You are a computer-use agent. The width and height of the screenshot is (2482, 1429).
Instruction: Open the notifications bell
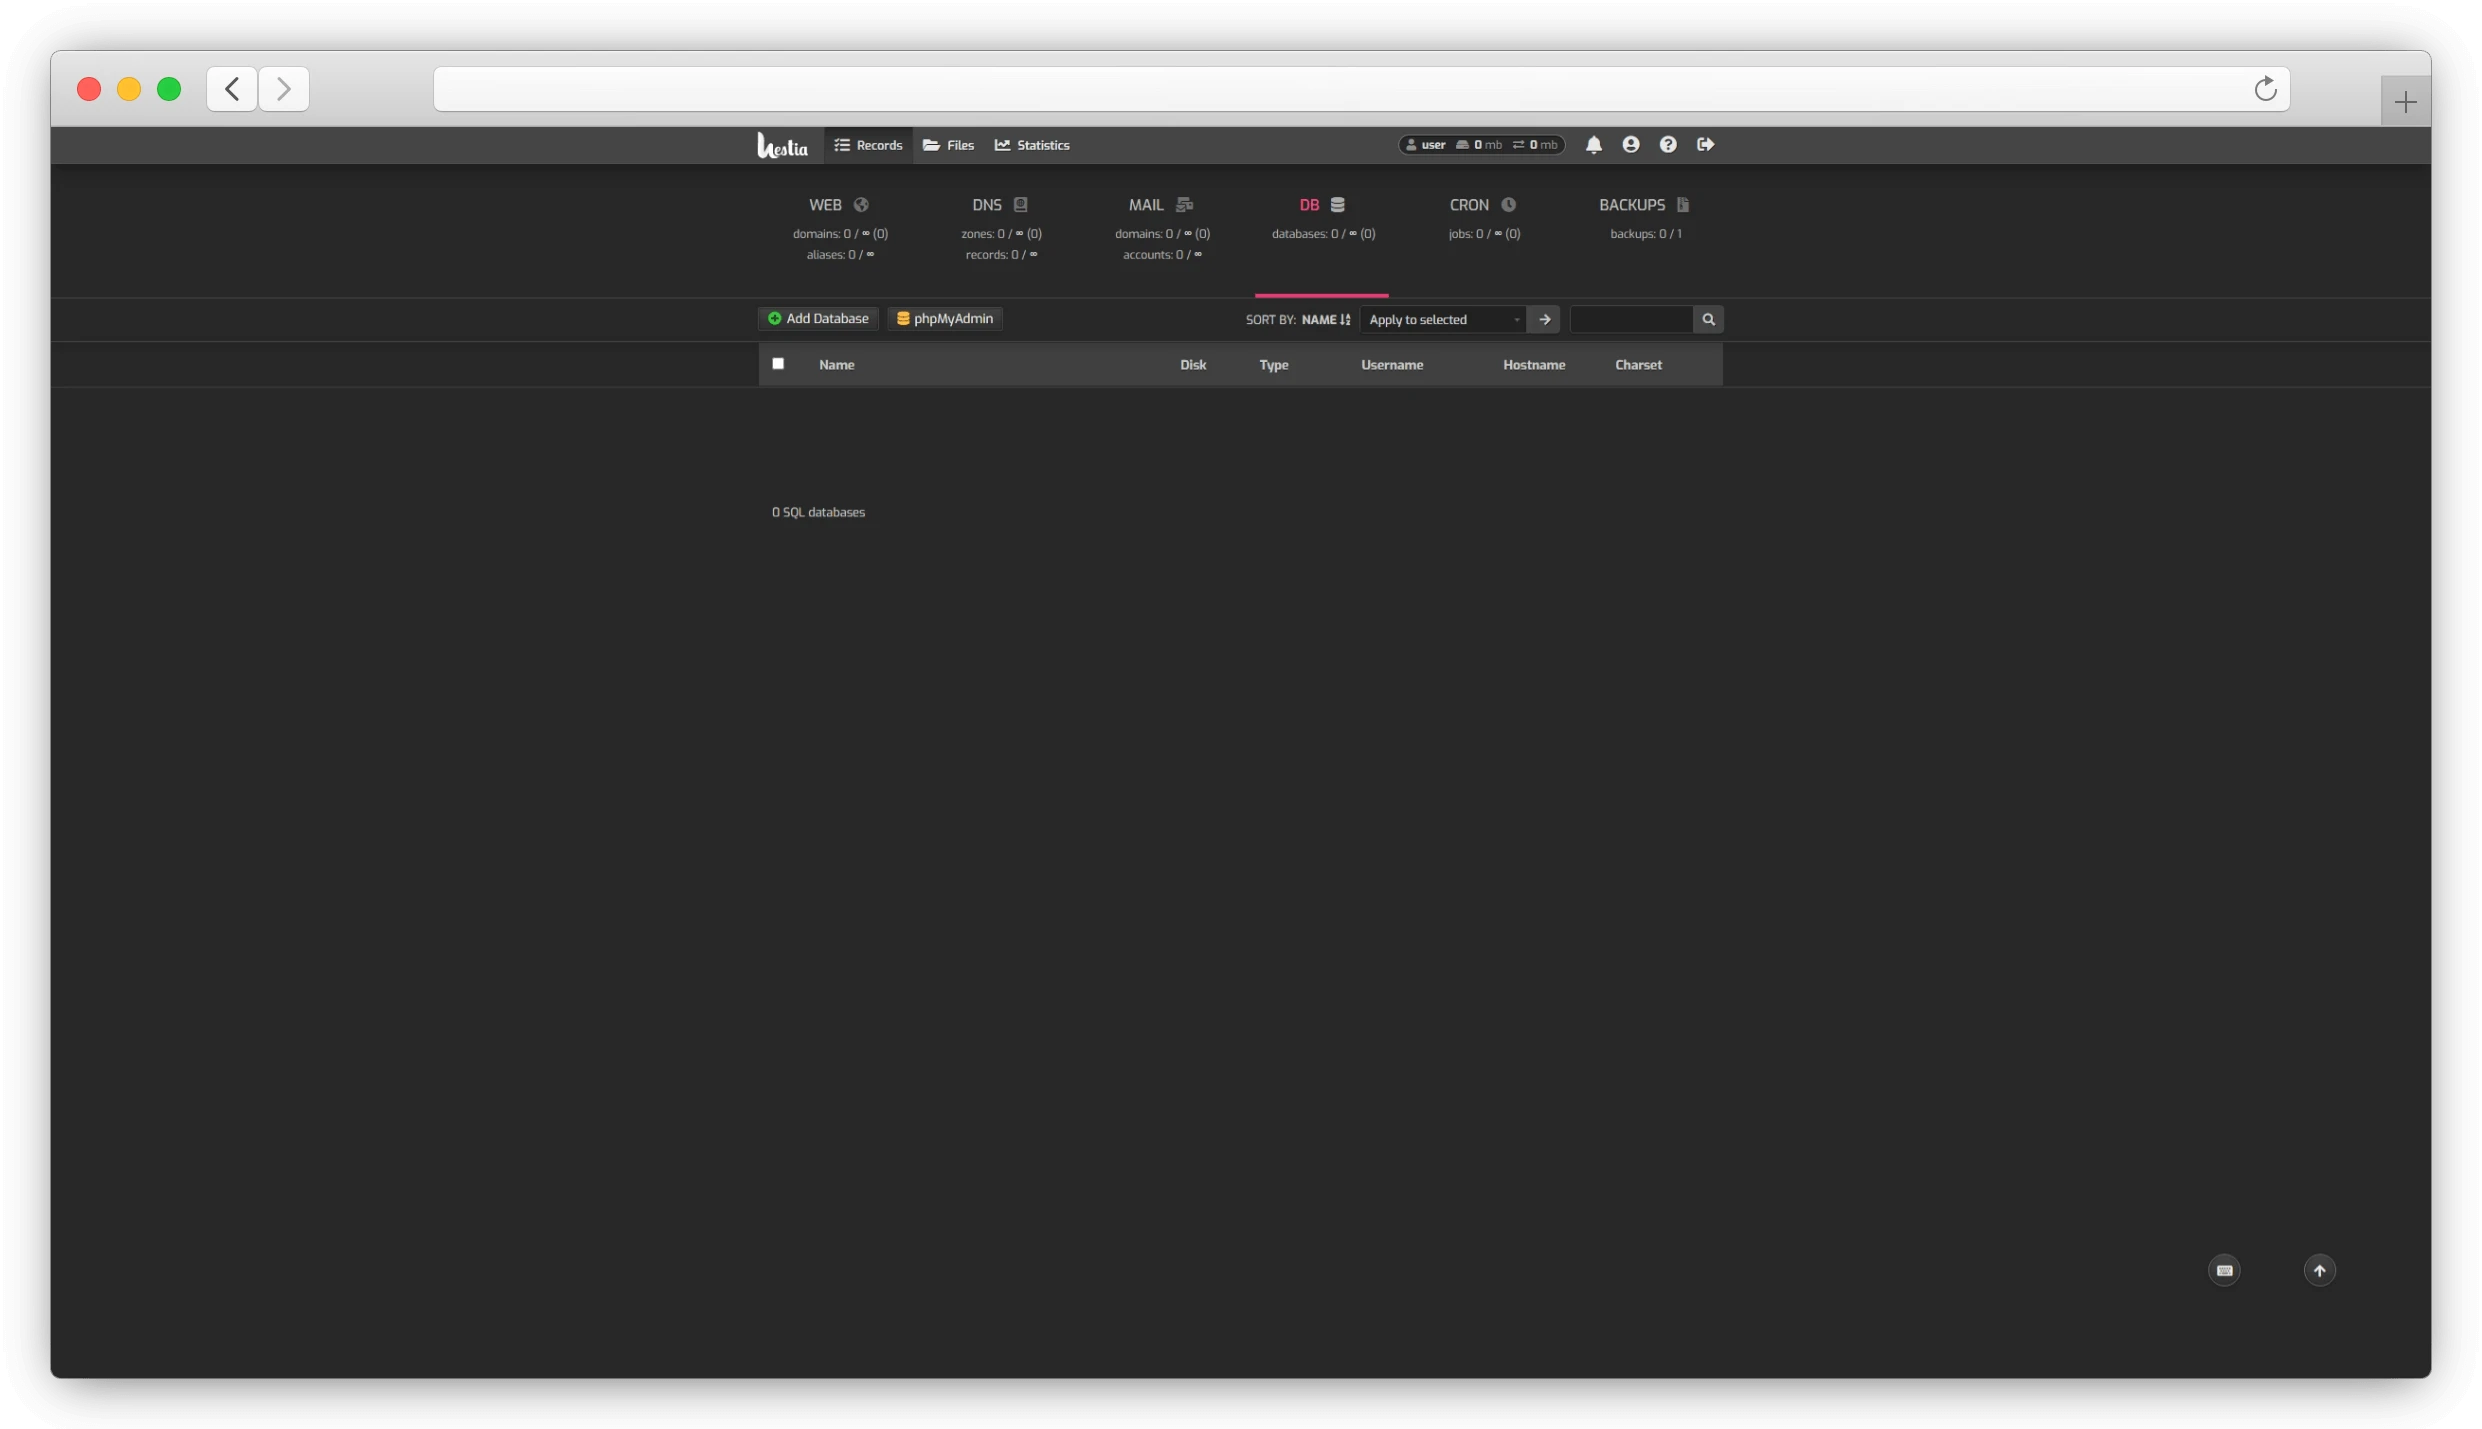[1593, 144]
